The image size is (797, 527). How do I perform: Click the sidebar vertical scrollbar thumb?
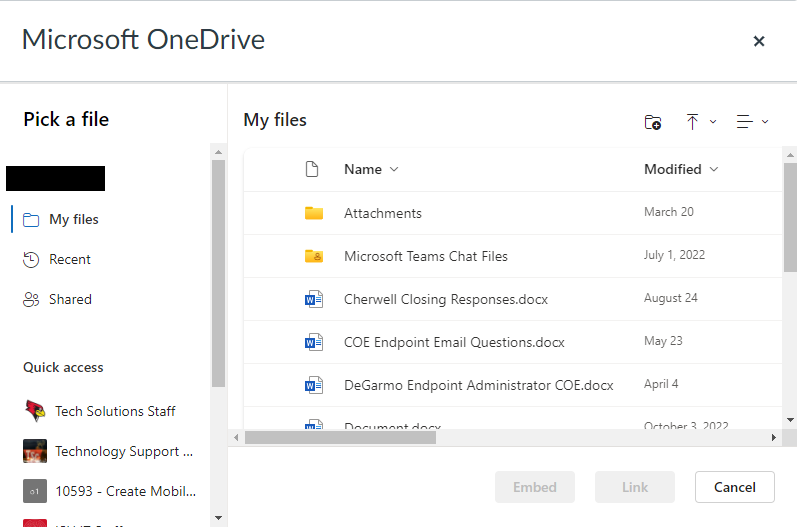[x=219, y=274]
